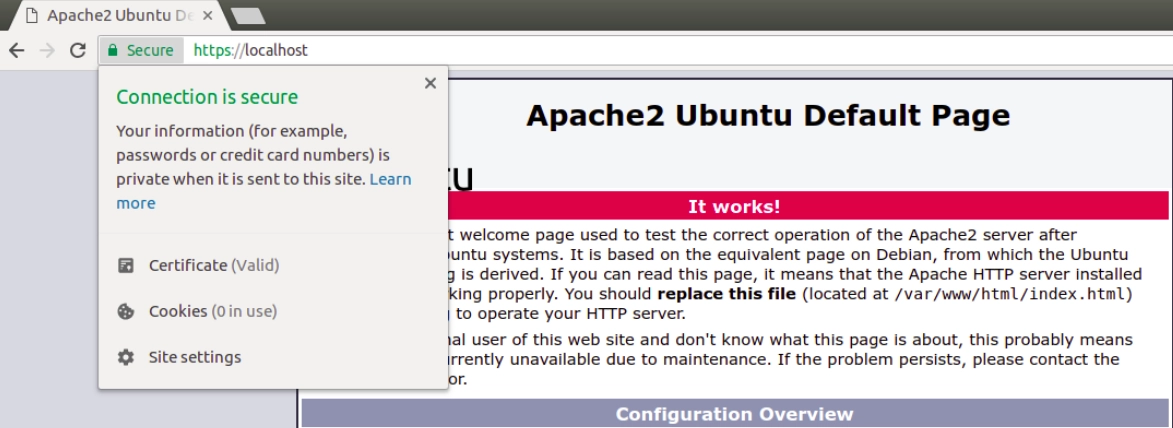Click the green padlock icon
The height and width of the screenshot is (428, 1173).
click(113, 51)
